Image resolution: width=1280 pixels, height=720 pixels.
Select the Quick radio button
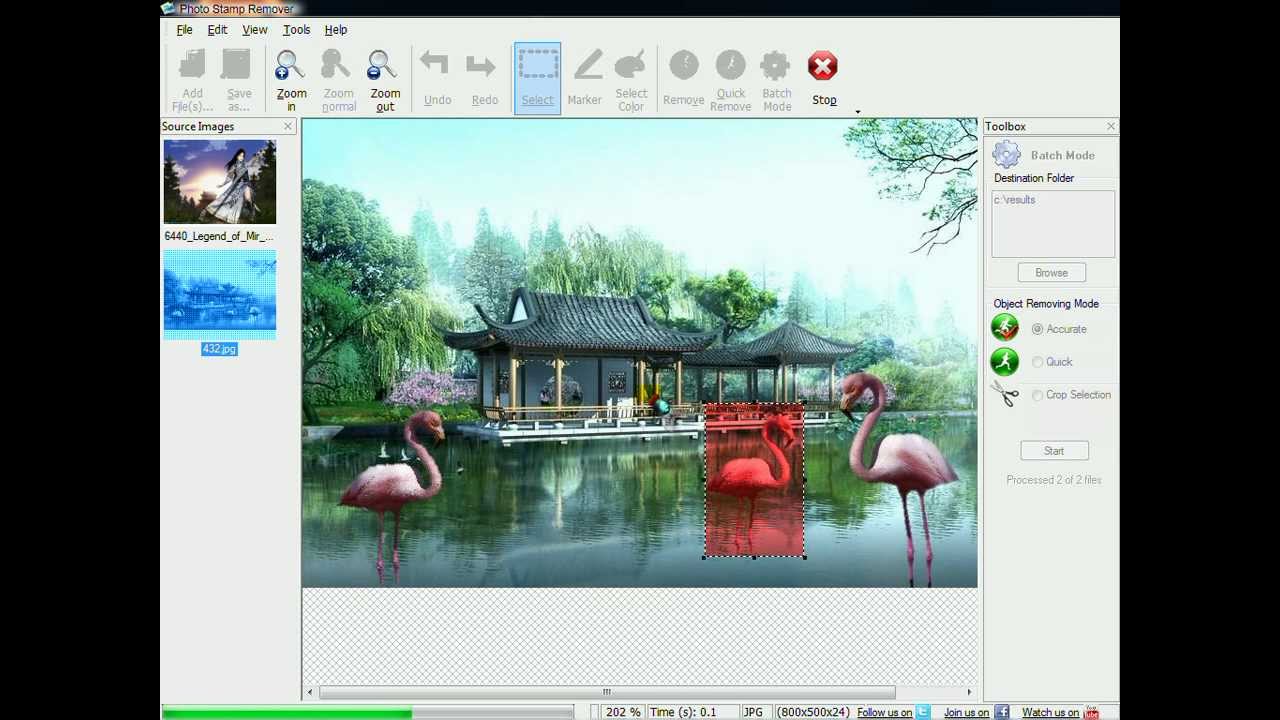(x=1037, y=362)
